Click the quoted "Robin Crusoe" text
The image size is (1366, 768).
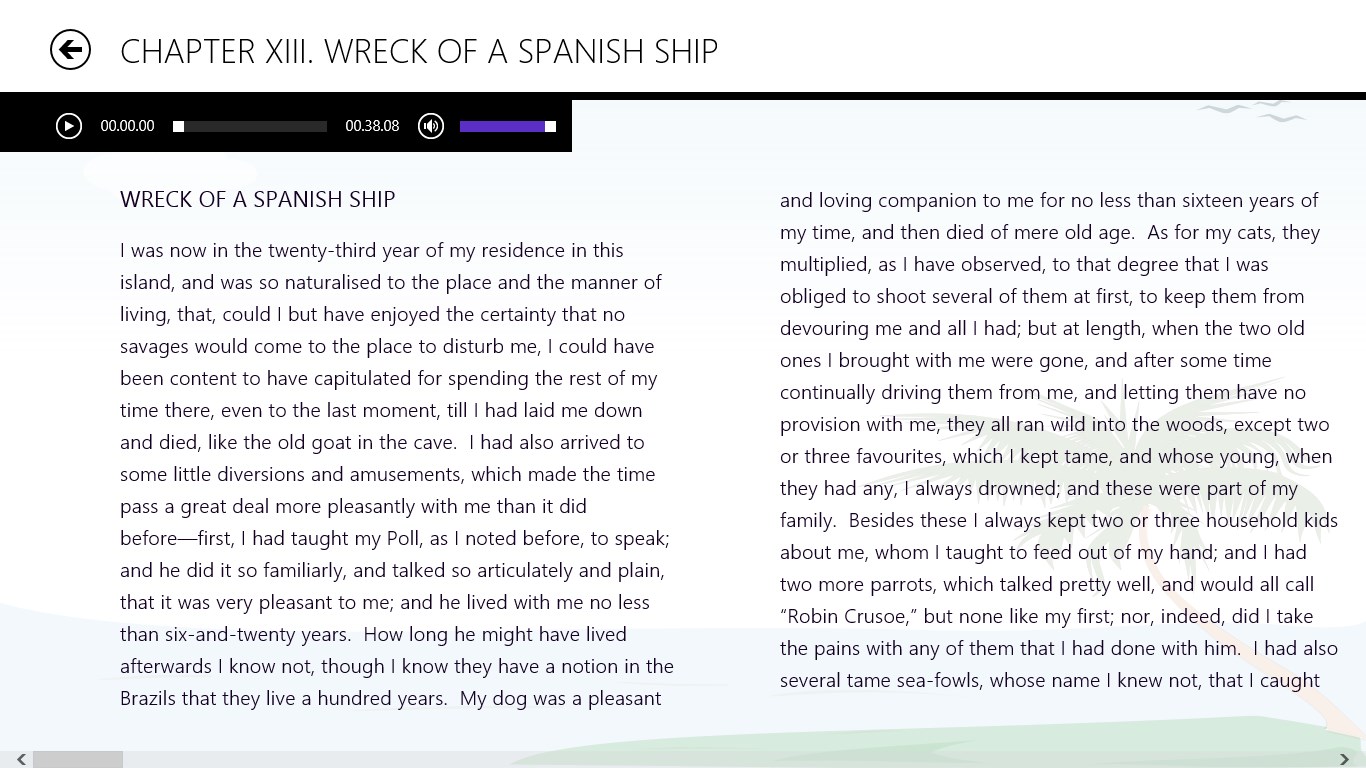point(850,616)
